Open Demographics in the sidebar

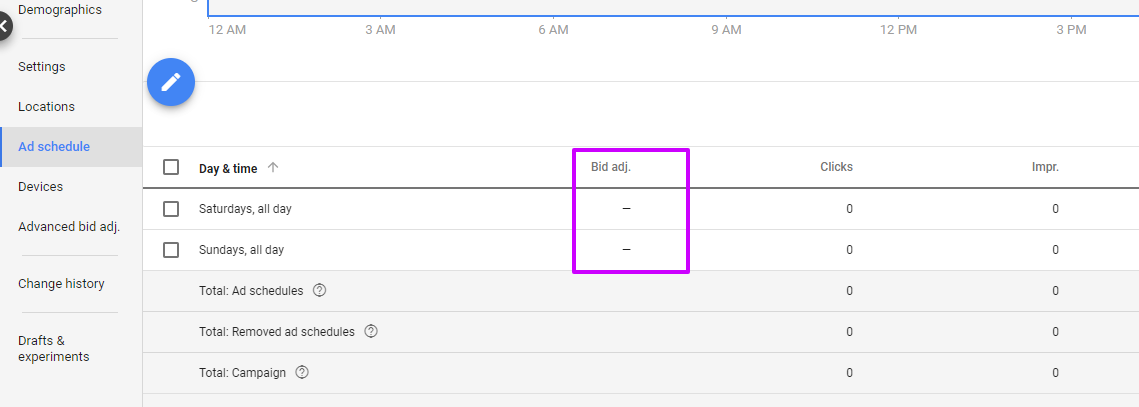[x=60, y=10]
